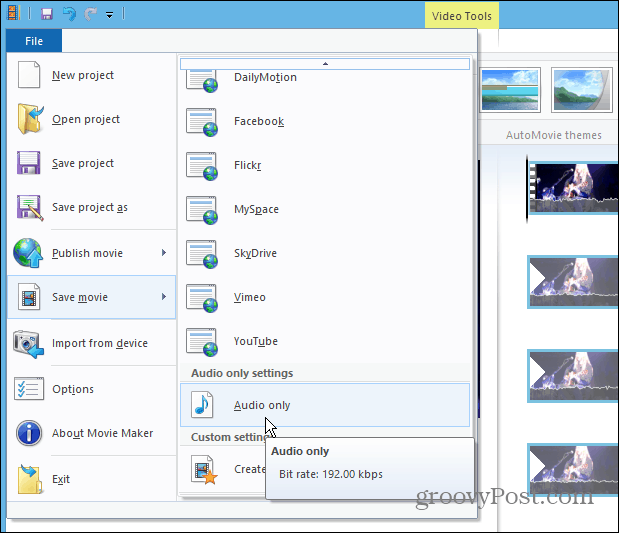Choose the Audio only save option
619x533 pixels.
click(x=325, y=405)
